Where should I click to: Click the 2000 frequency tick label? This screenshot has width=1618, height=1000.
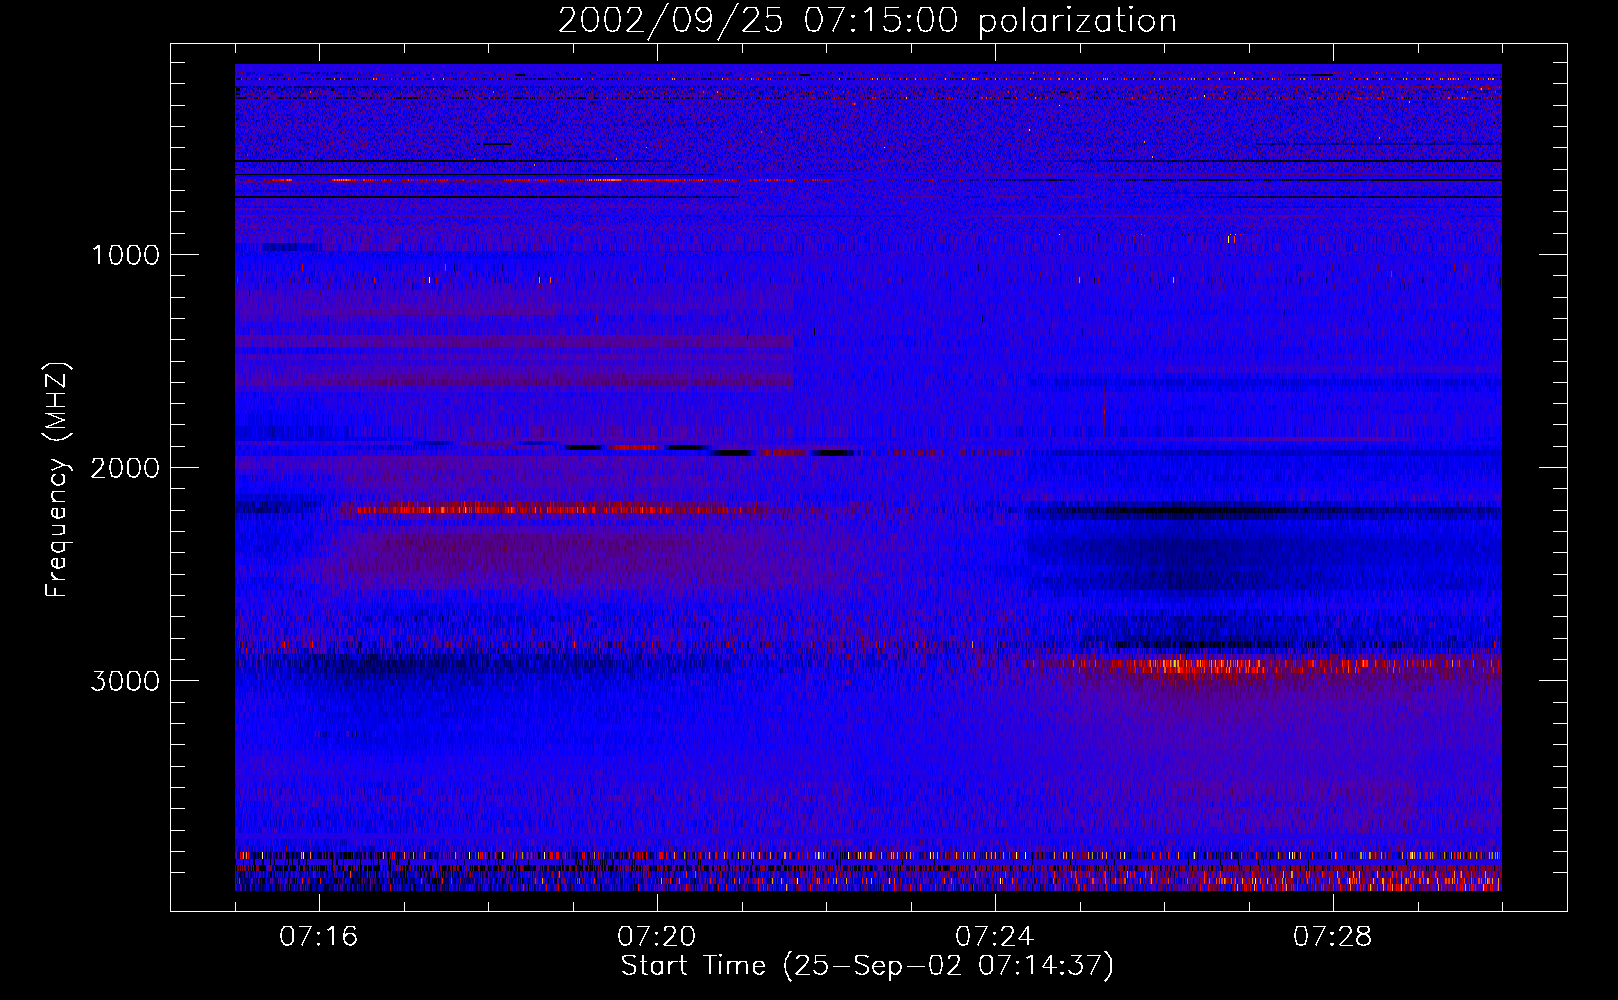[x=125, y=468]
